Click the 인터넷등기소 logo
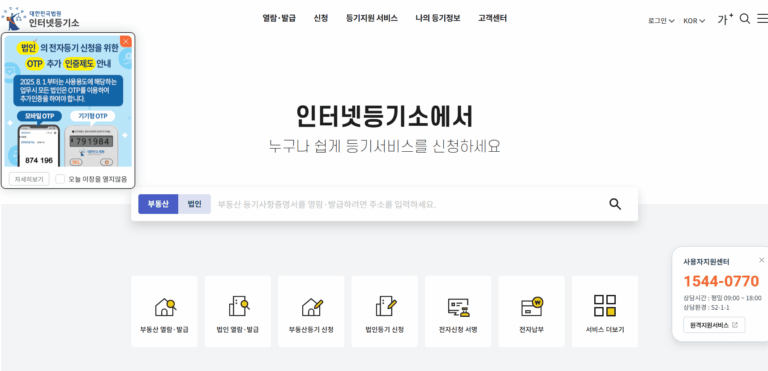This screenshot has height=371, width=768. click(41, 19)
